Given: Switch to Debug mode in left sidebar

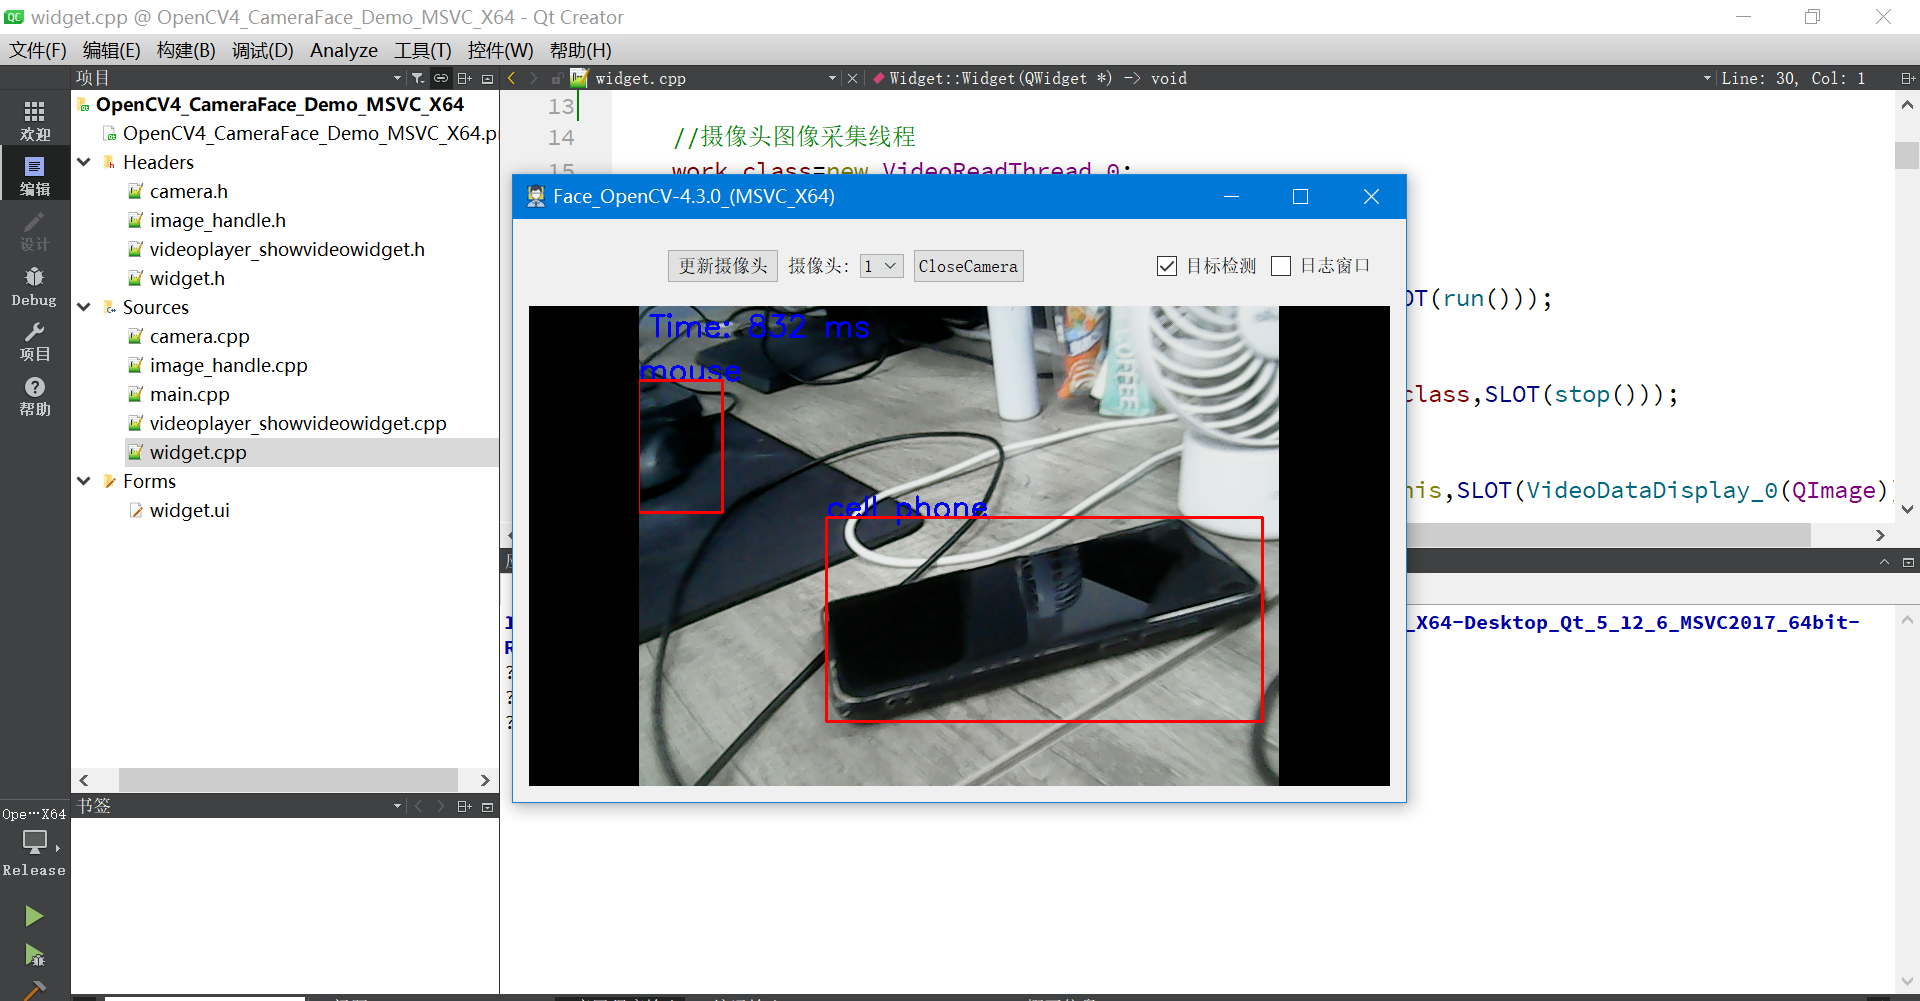Looking at the screenshot, I should (34, 284).
